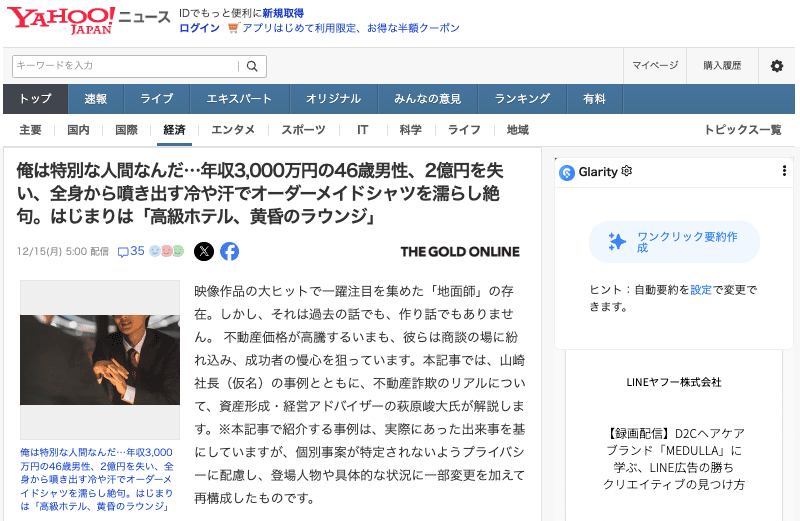Open the ライブ tab

point(157,99)
